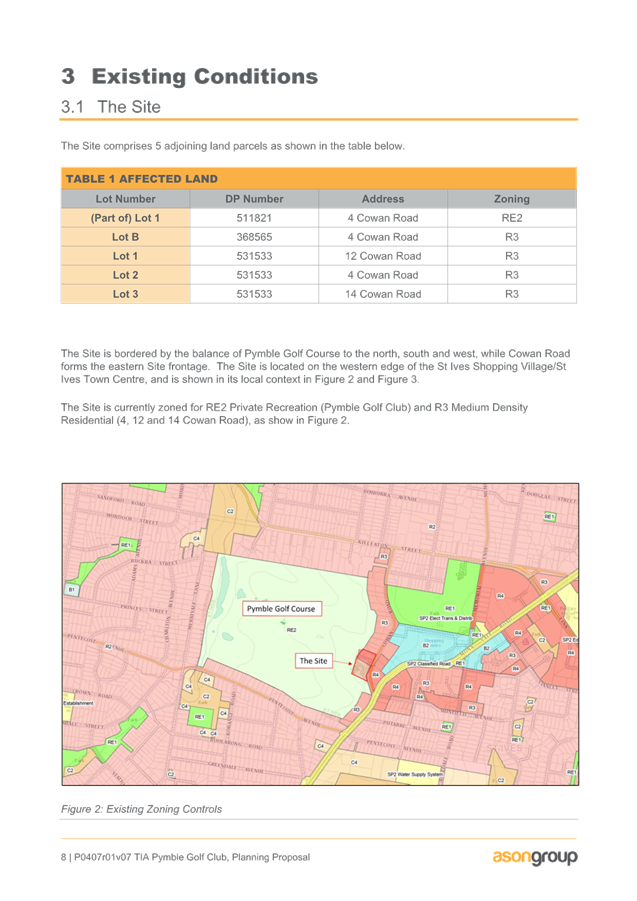Screen dimensions: 637x901
Task: Click the 'Lot 3' row label
Action: tap(126, 294)
